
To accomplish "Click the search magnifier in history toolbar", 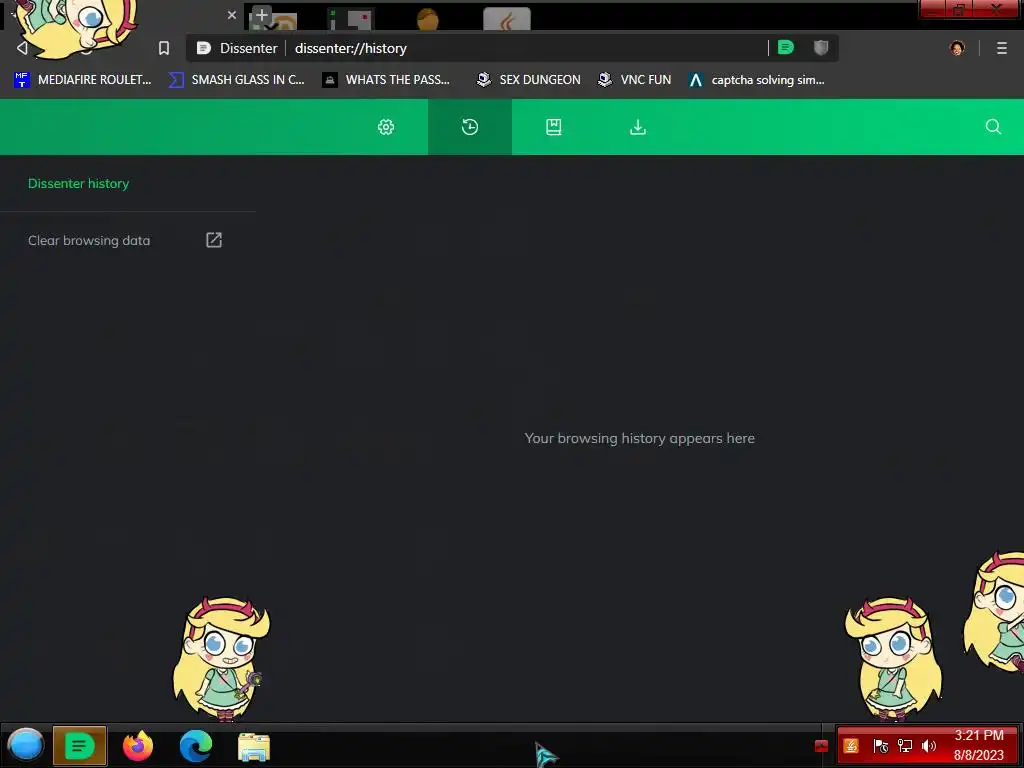I will pos(993,127).
